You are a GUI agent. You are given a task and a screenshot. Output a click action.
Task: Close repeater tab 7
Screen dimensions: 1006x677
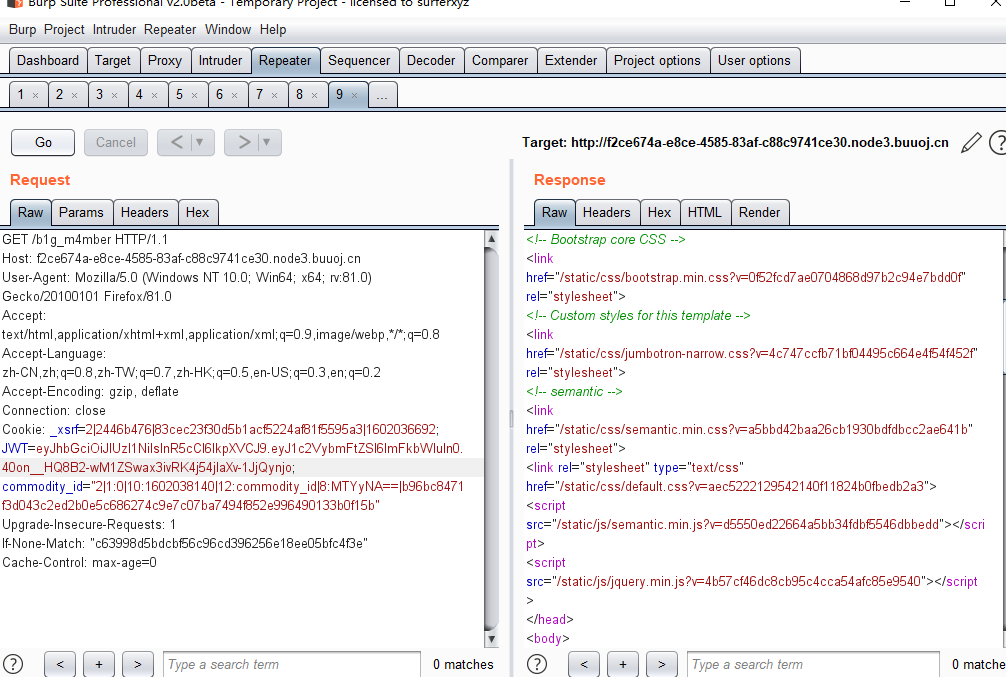(x=274, y=96)
